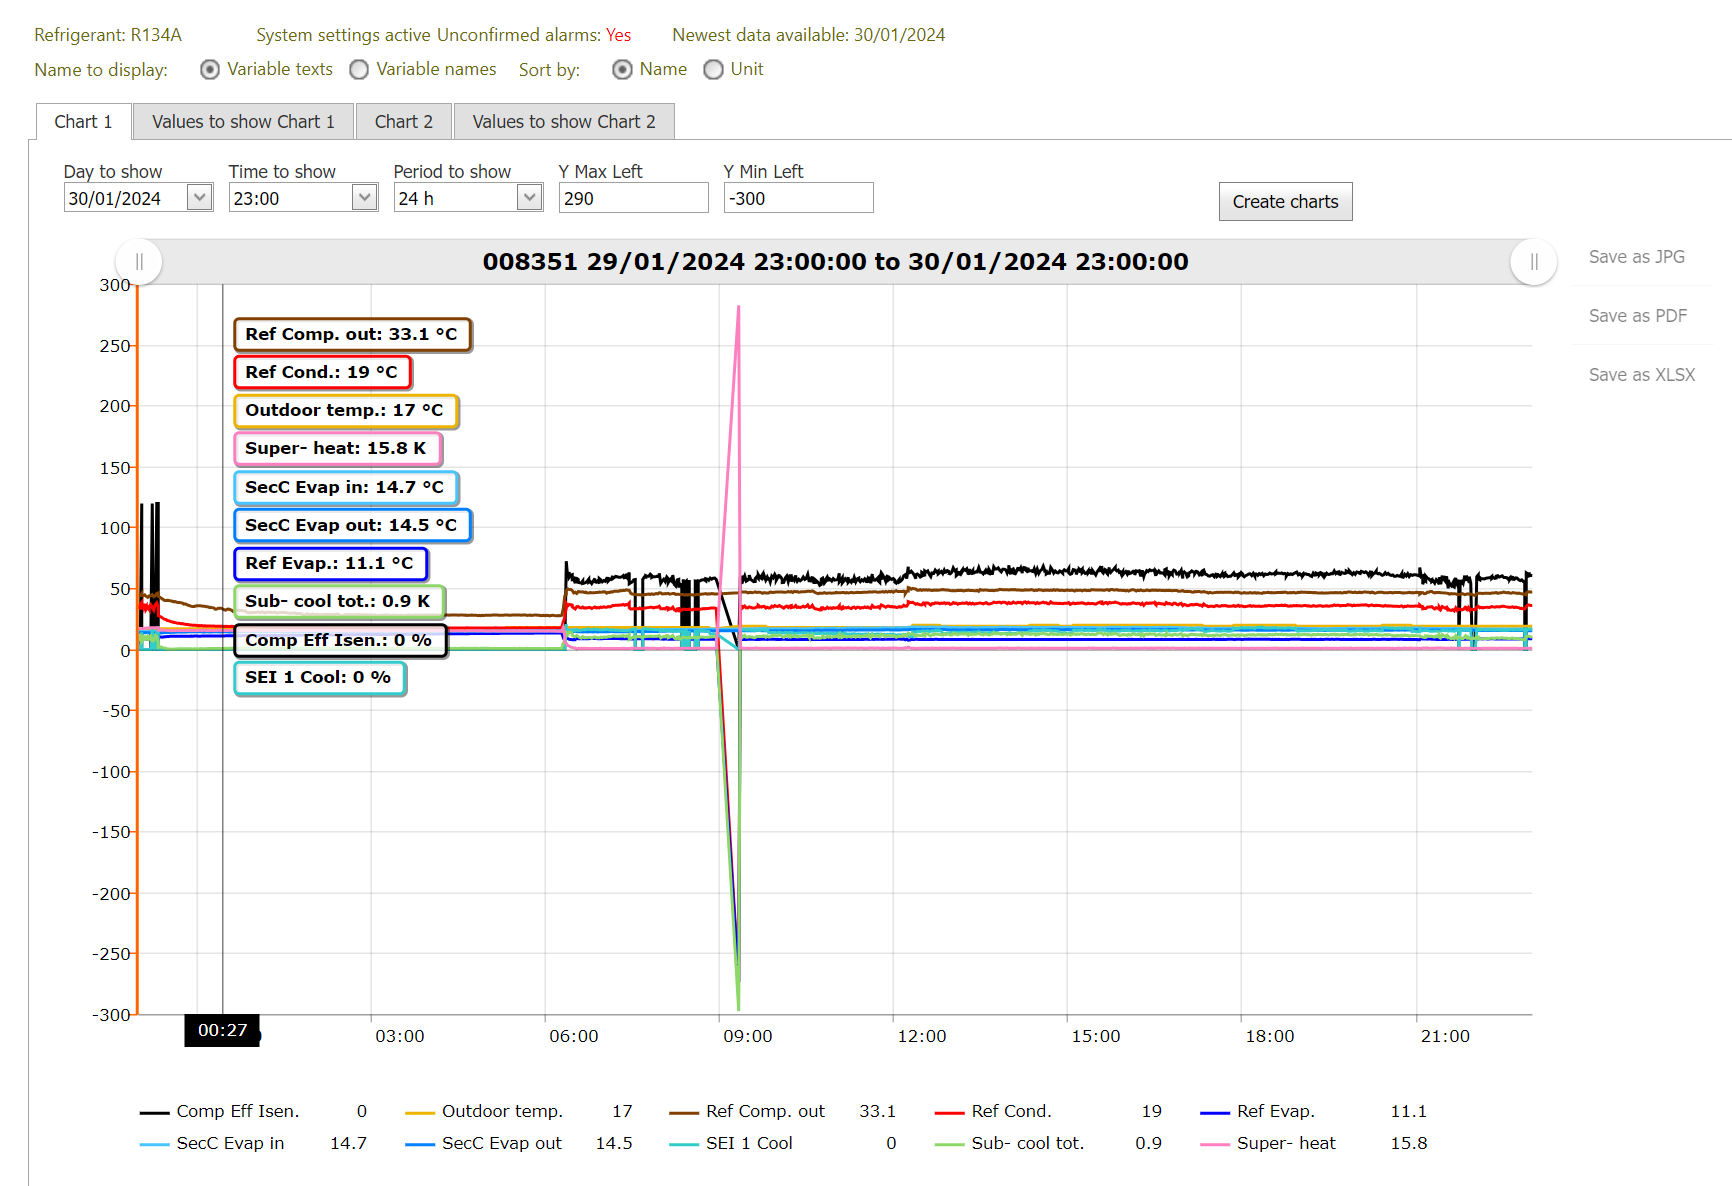The height and width of the screenshot is (1186, 1732).
Task: Select the Variable names radio button
Action: coord(359,69)
